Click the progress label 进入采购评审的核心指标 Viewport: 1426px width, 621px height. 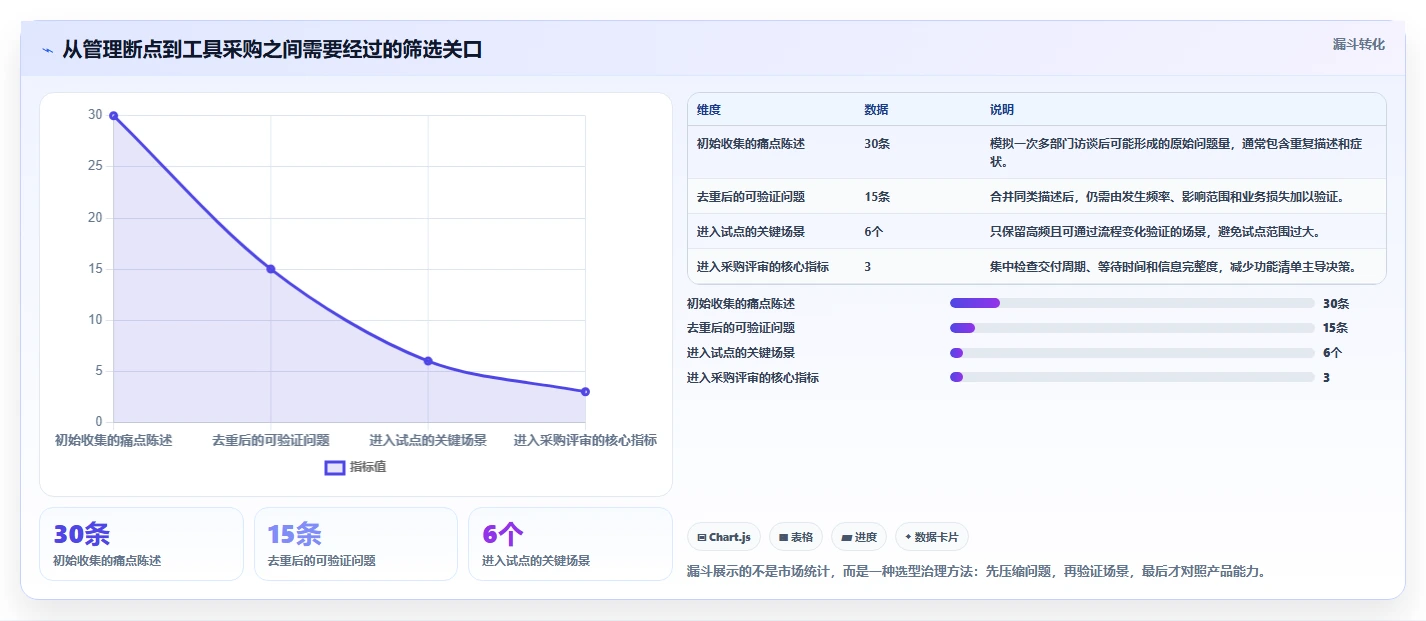click(x=753, y=378)
